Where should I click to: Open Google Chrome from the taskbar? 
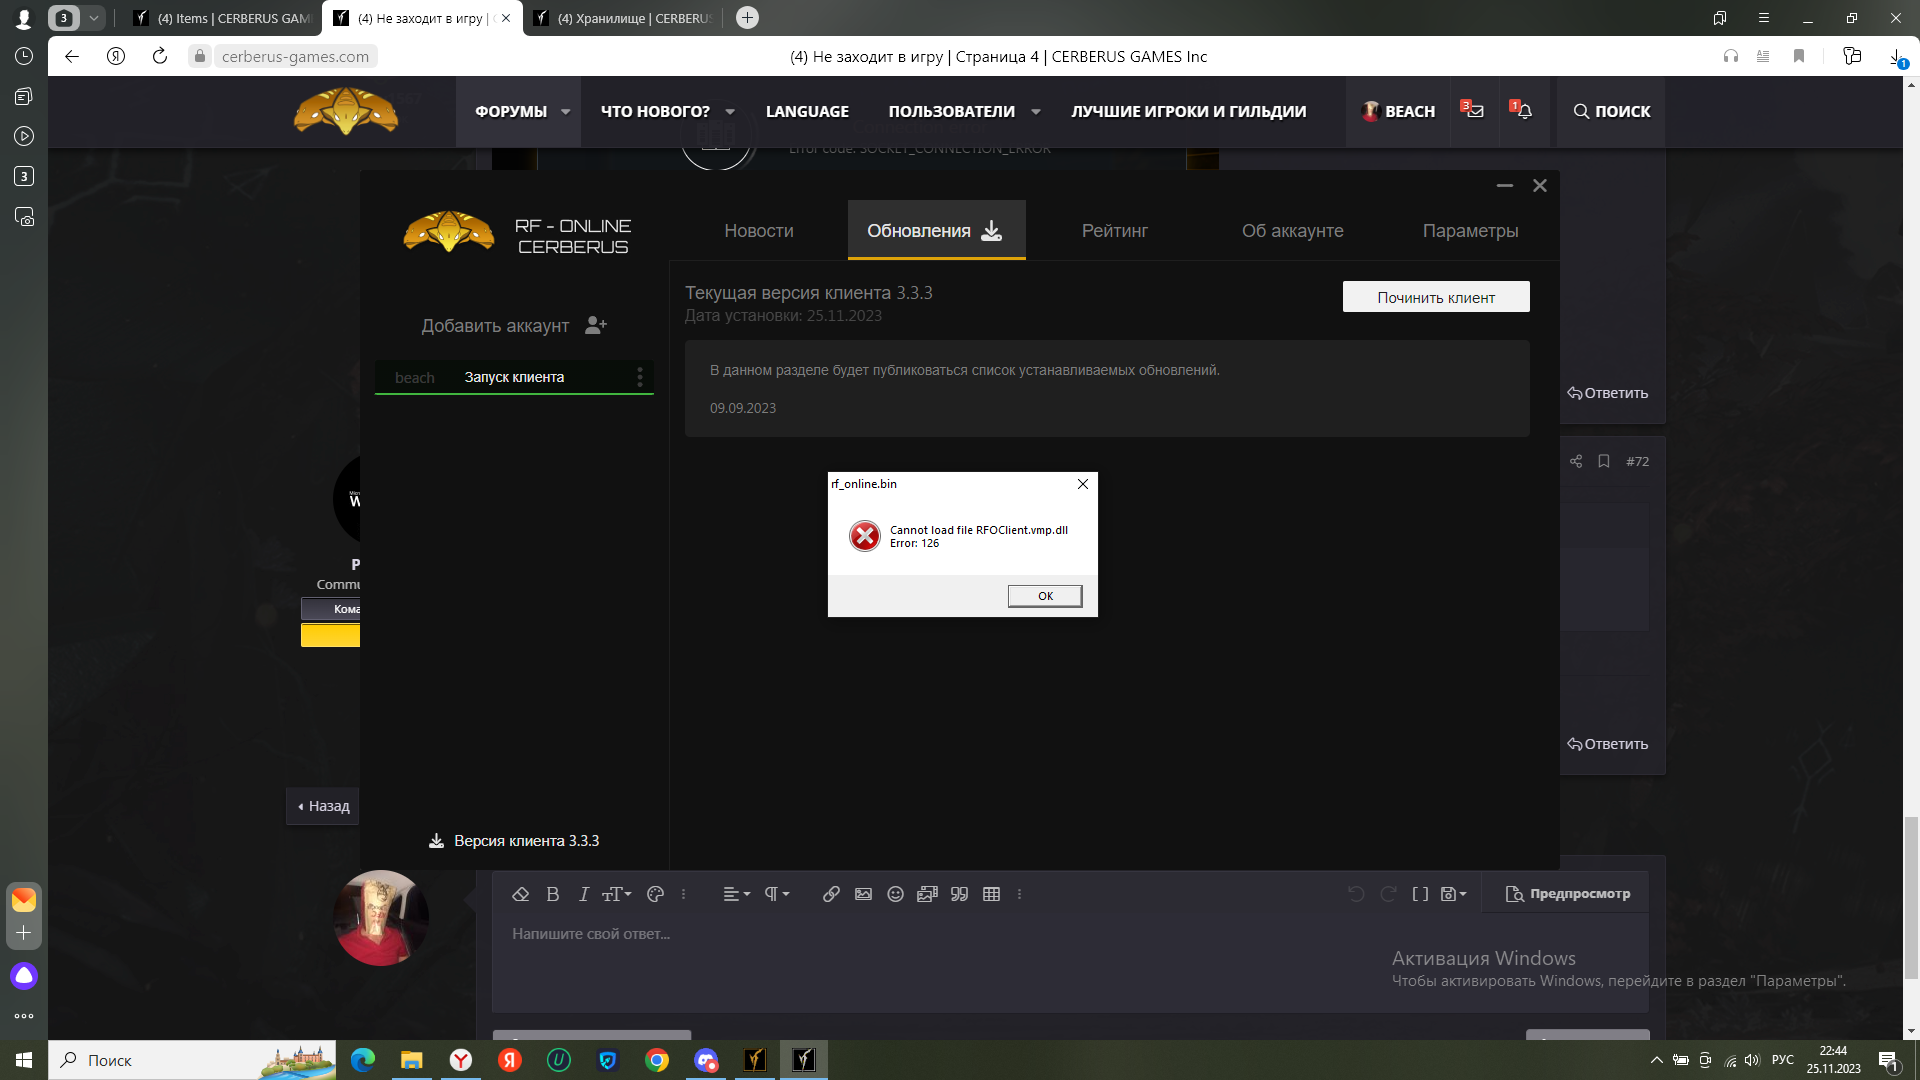(657, 1060)
